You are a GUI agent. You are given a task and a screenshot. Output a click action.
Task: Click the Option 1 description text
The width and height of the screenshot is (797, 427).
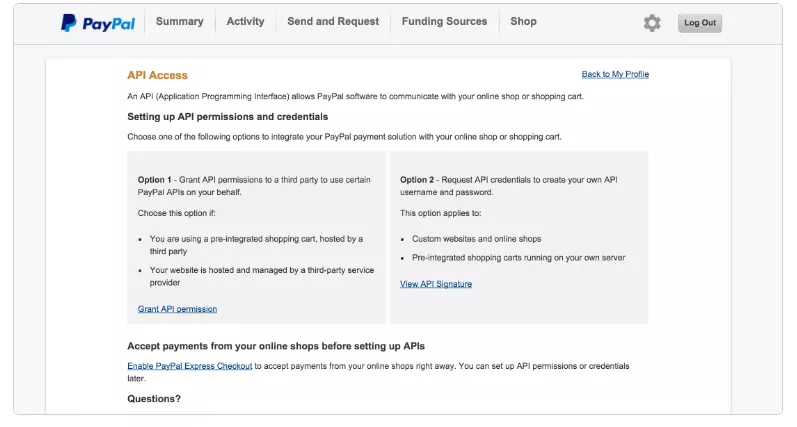[254, 186]
